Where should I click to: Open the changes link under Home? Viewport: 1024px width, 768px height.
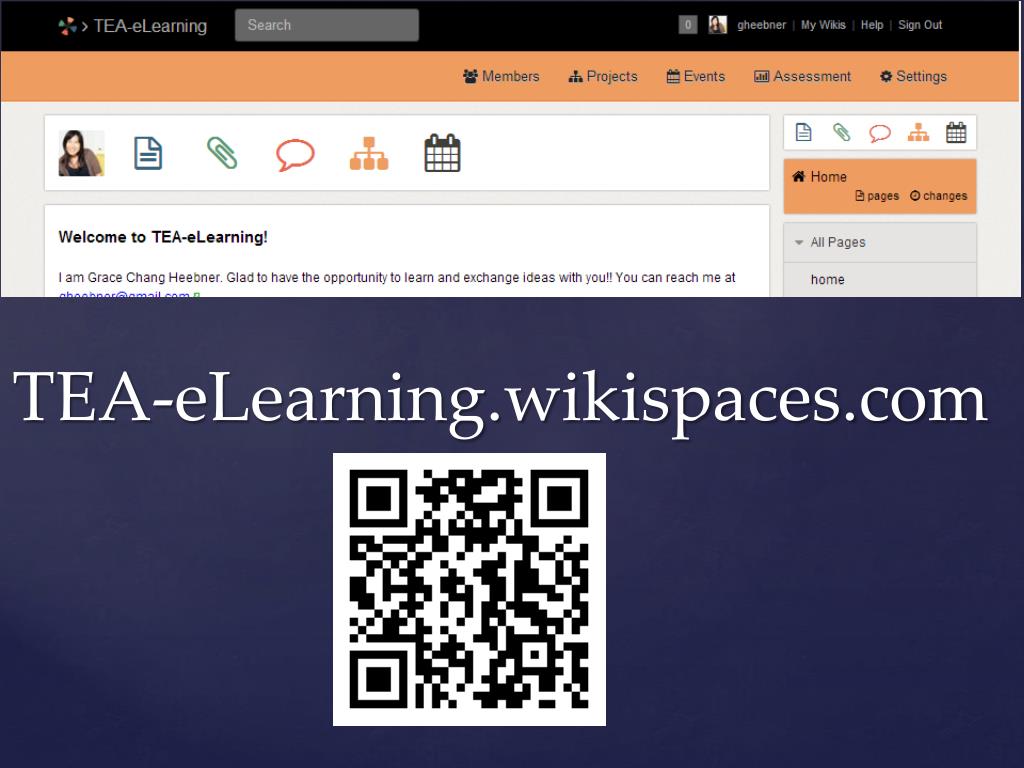[938, 196]
